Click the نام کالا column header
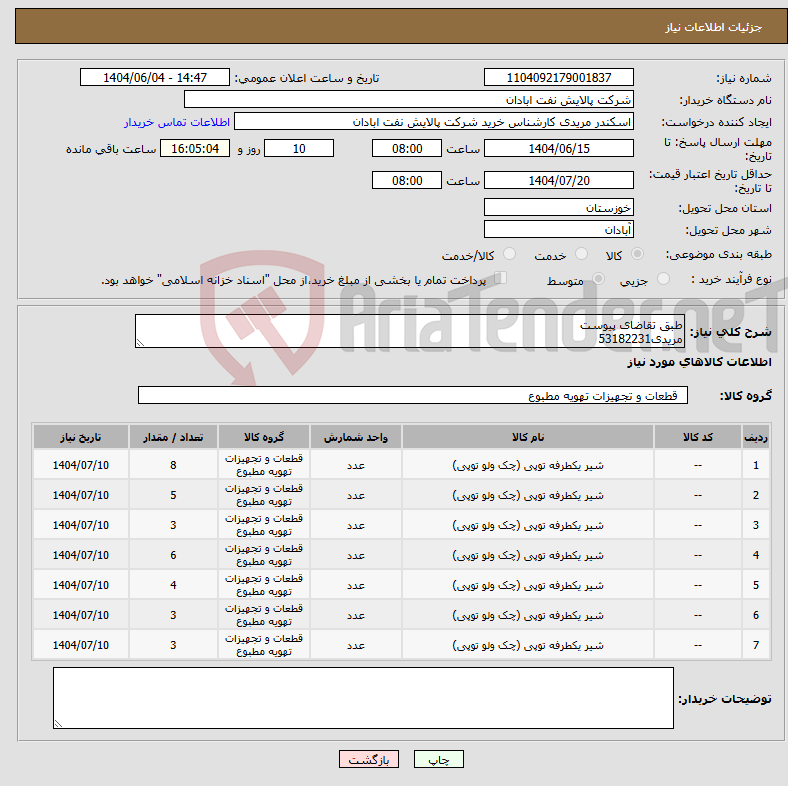 pyautogui.click(x=528, y=437)
